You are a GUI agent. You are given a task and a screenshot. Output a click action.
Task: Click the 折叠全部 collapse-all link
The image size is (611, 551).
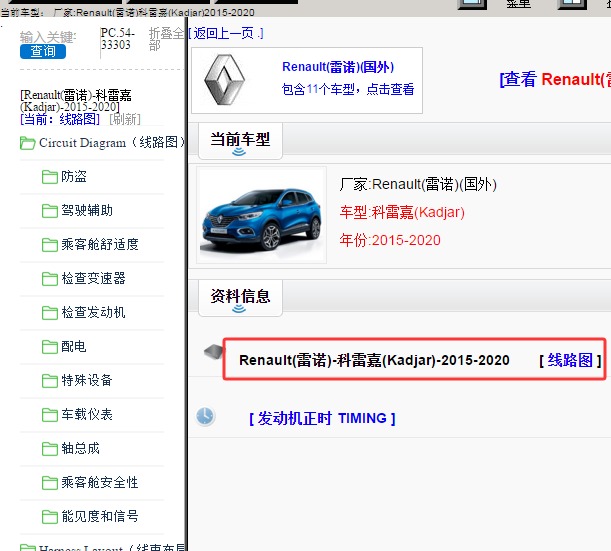166,39
